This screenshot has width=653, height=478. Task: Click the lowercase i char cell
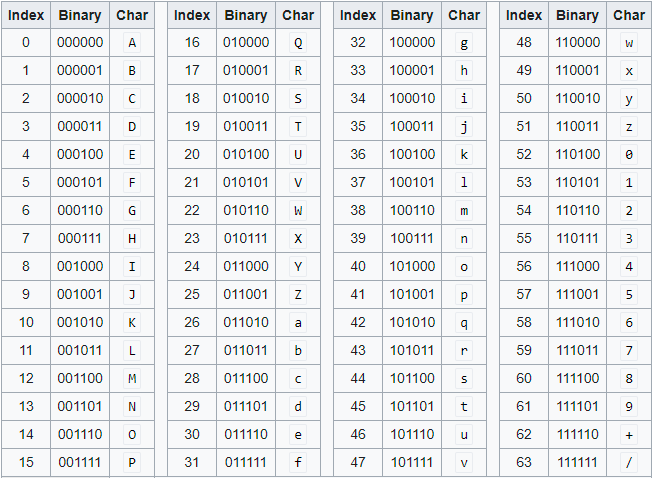(464, 98)
